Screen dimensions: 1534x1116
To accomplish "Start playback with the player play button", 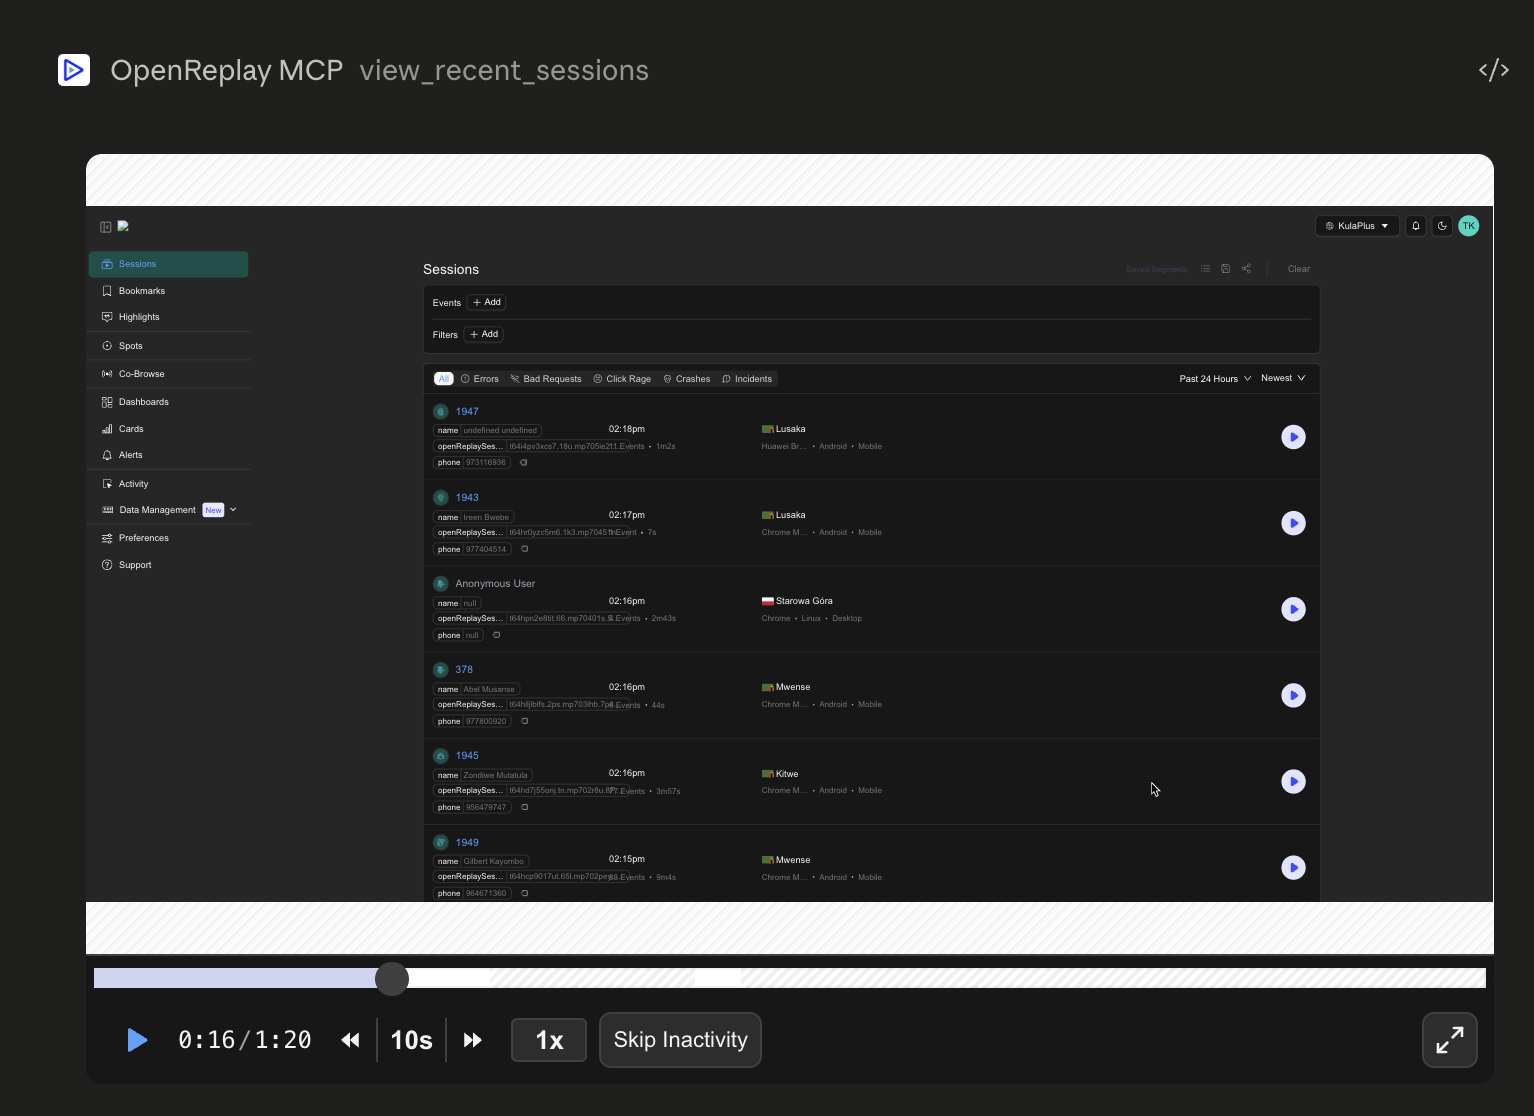I will [x=138, y=1040].
